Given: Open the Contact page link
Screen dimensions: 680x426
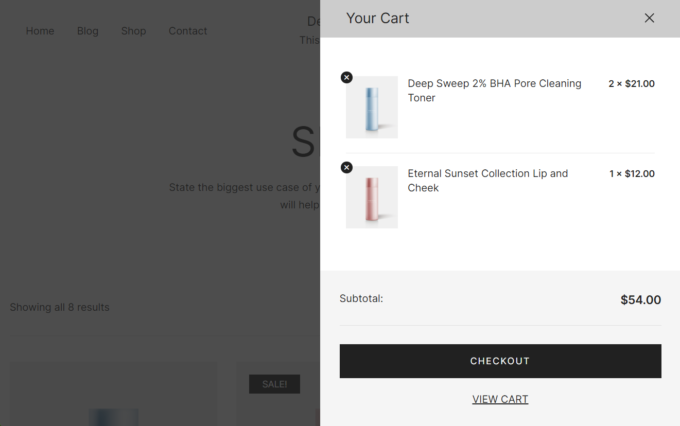Looking at the screenshot, I should tap(188, 31).
